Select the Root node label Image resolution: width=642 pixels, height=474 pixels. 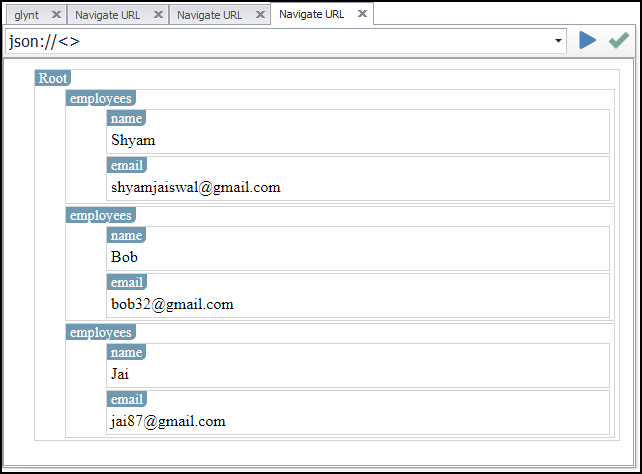click(x=53, y=78)
